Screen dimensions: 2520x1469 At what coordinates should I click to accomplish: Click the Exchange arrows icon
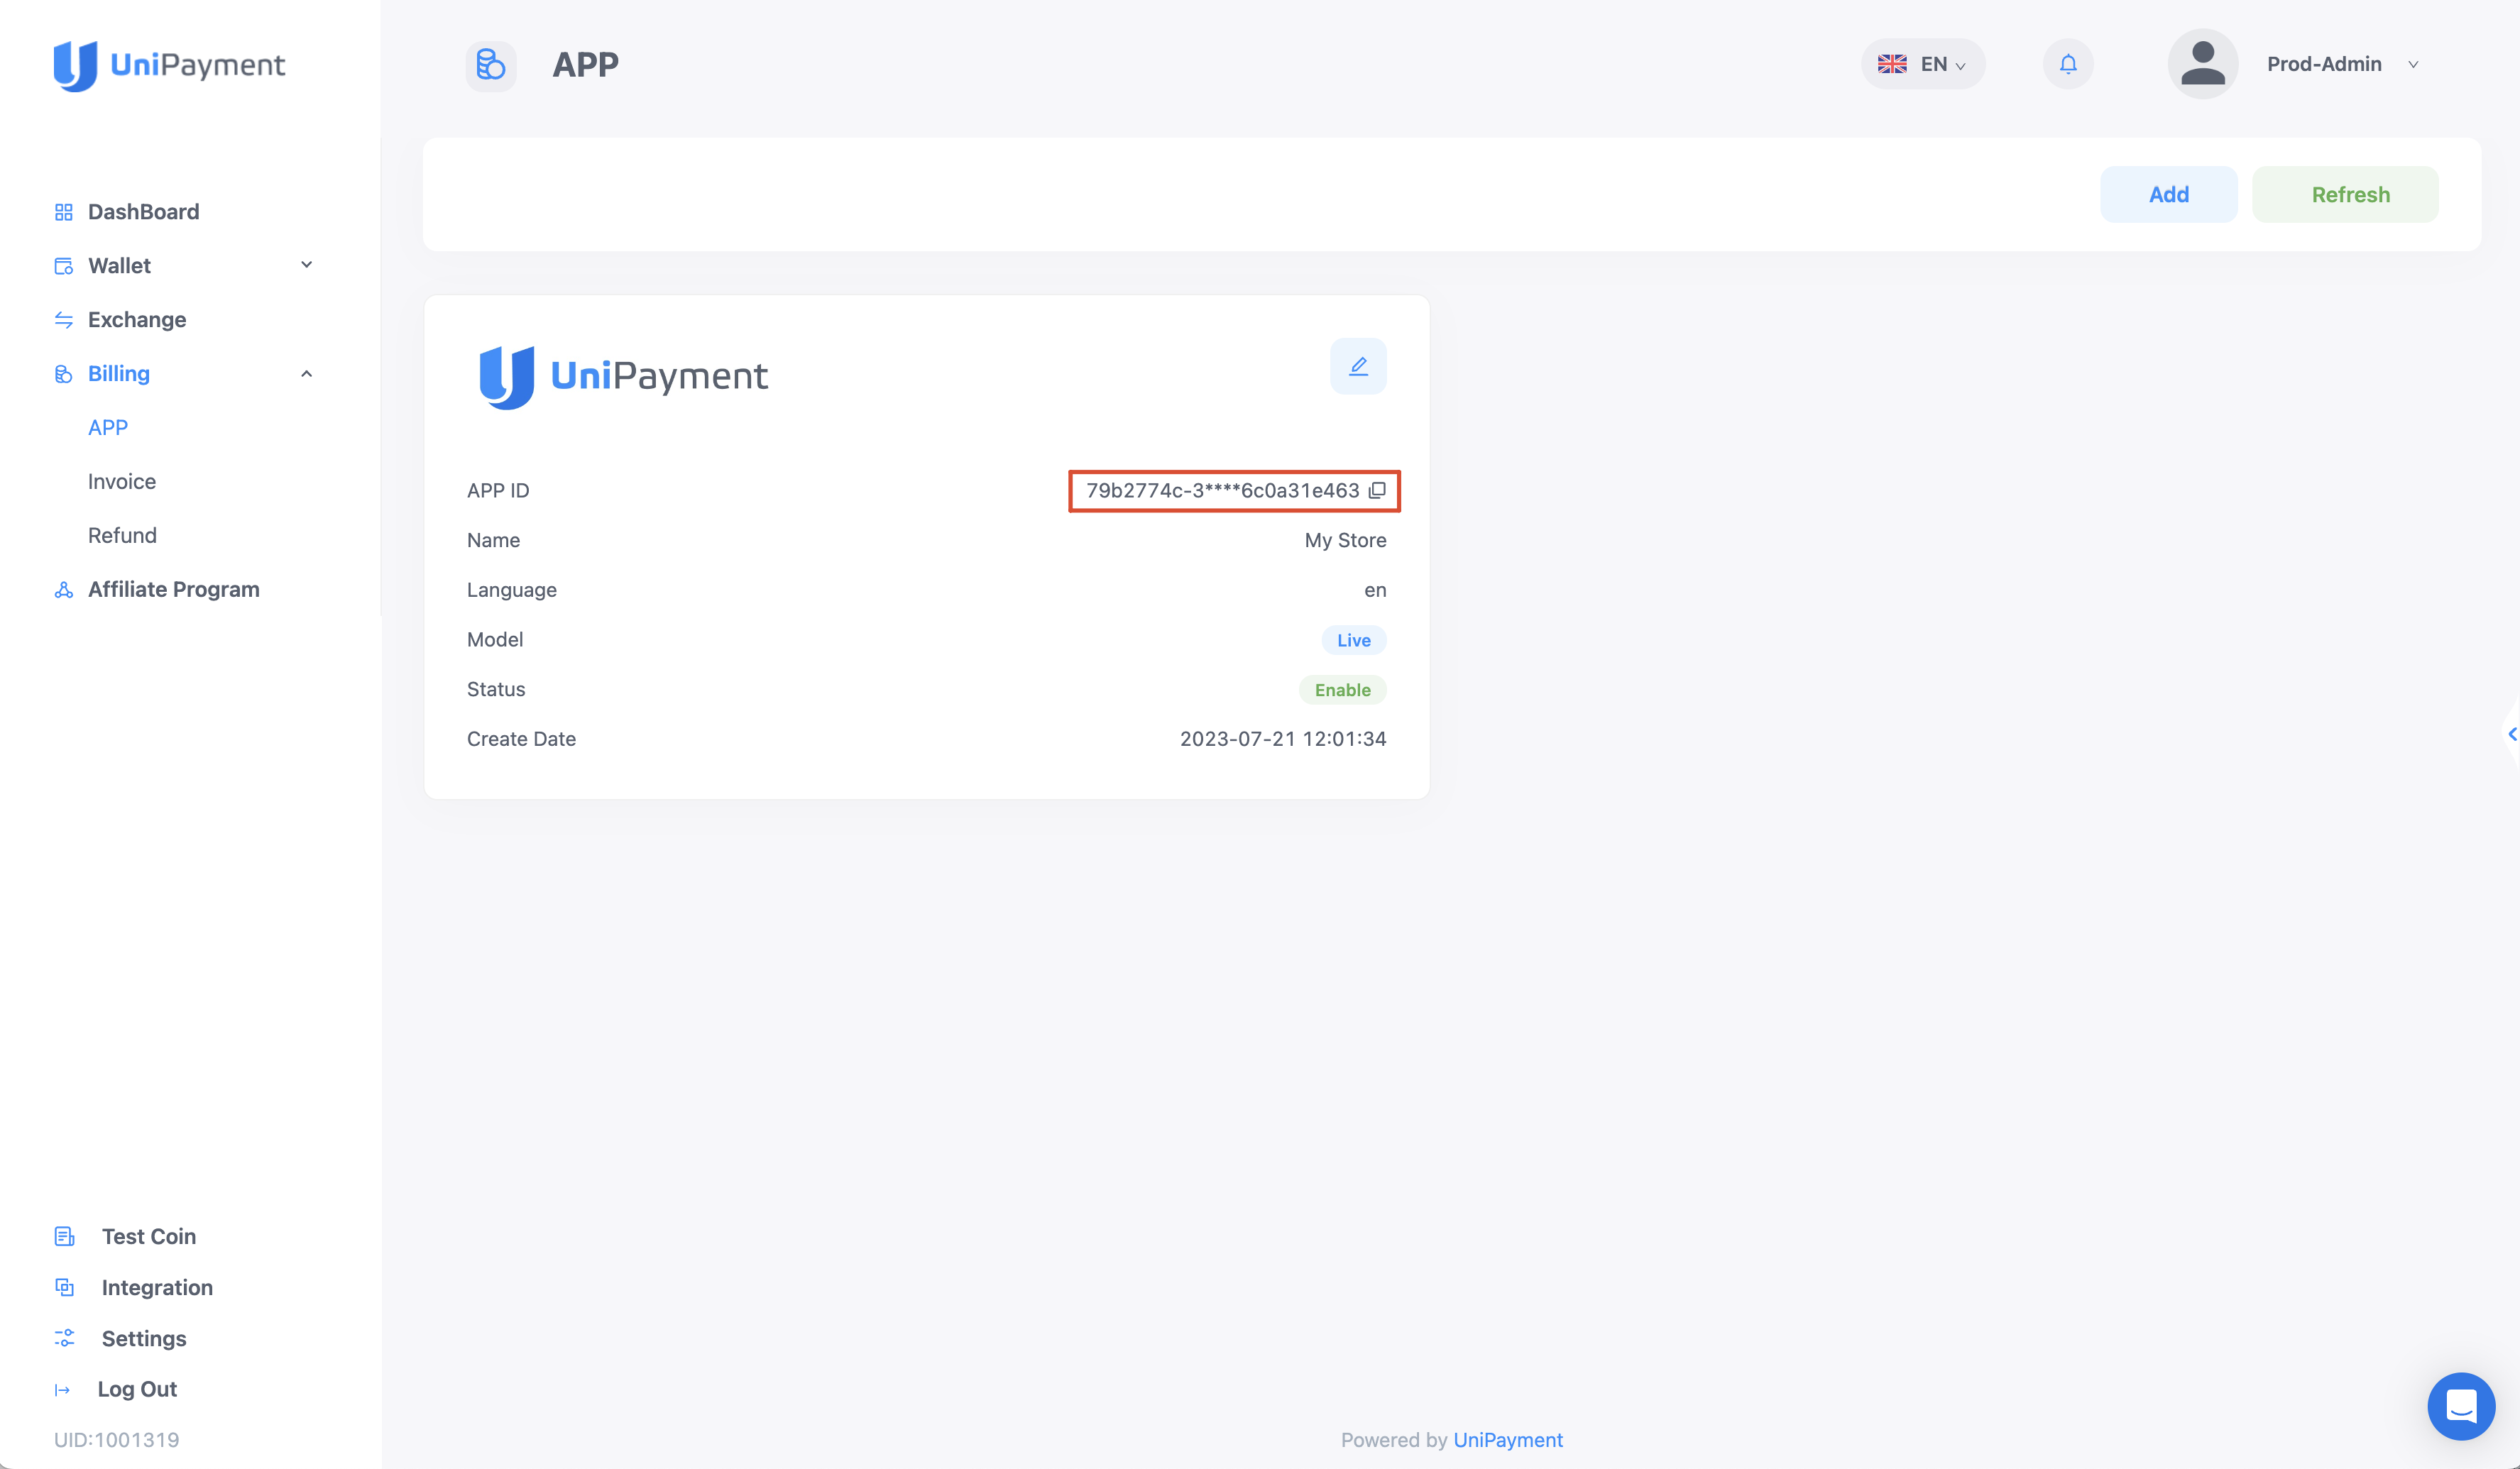64,320
